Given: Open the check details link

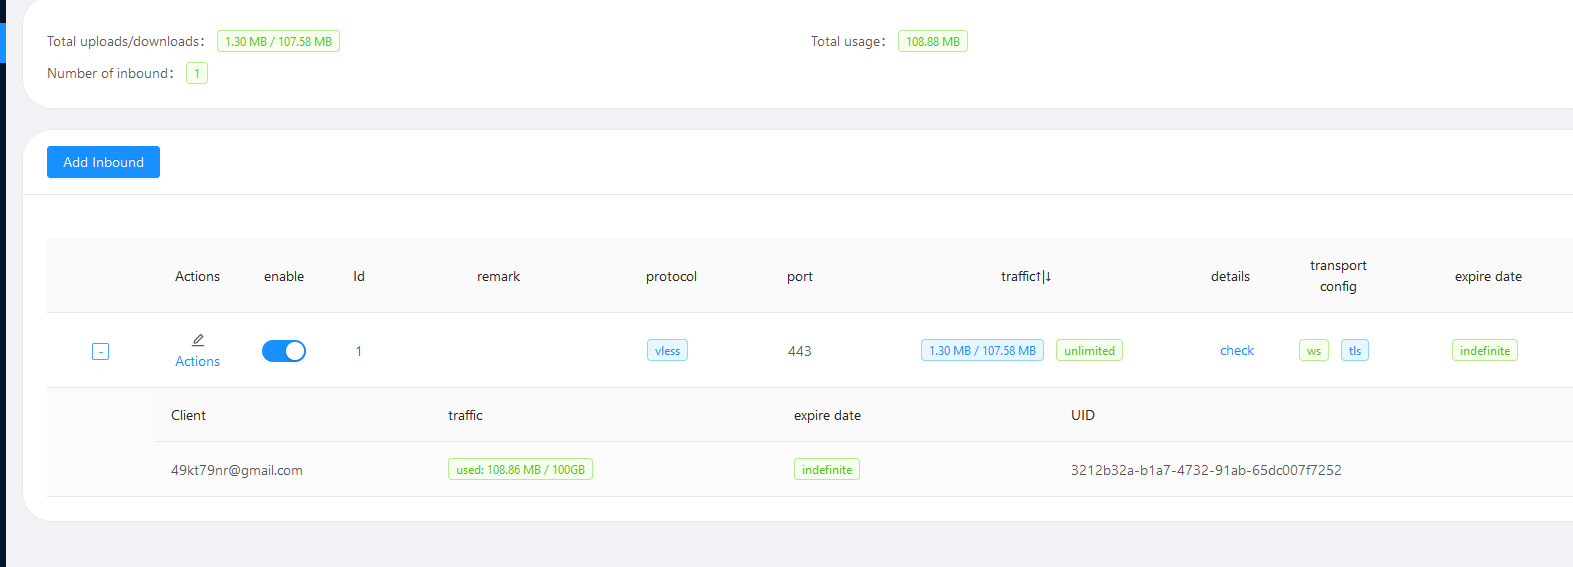Looking at the screenshot, I should tap(1236, 351).
